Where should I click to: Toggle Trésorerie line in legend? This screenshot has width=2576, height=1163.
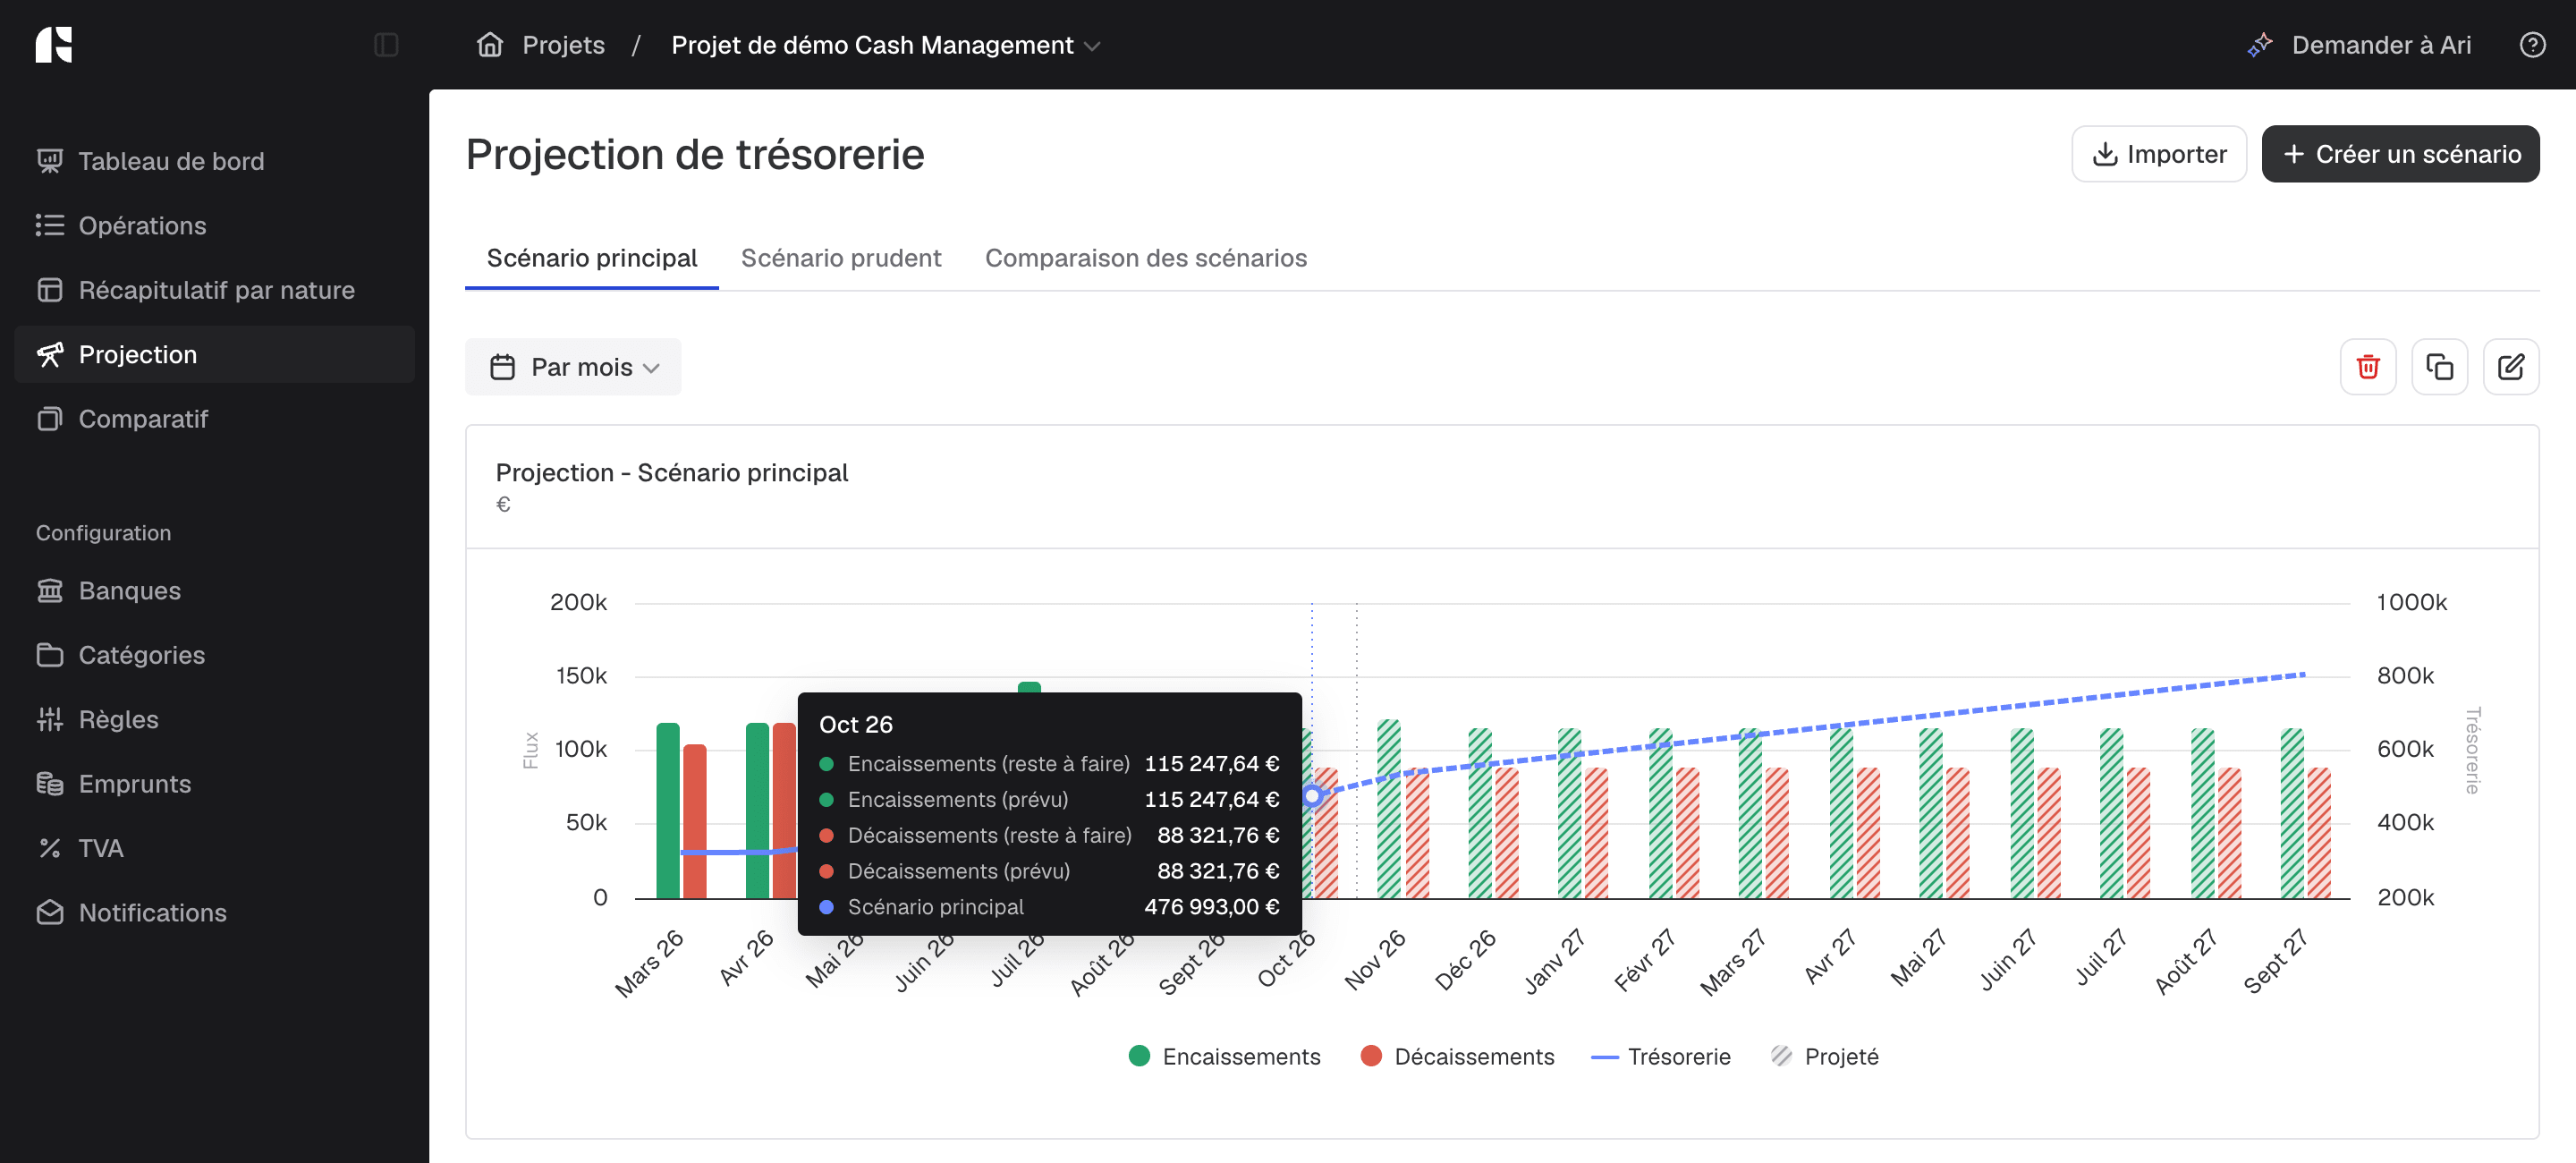pos(1660,1056)
